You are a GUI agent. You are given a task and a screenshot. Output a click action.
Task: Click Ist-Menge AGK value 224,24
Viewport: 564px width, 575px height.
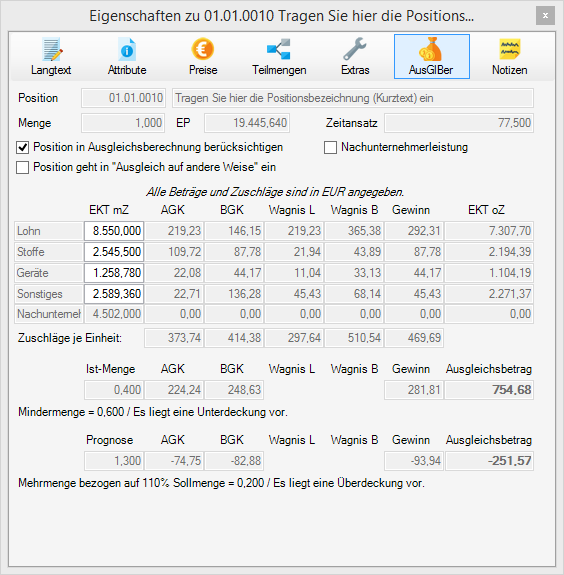click(x=174, y=390)
